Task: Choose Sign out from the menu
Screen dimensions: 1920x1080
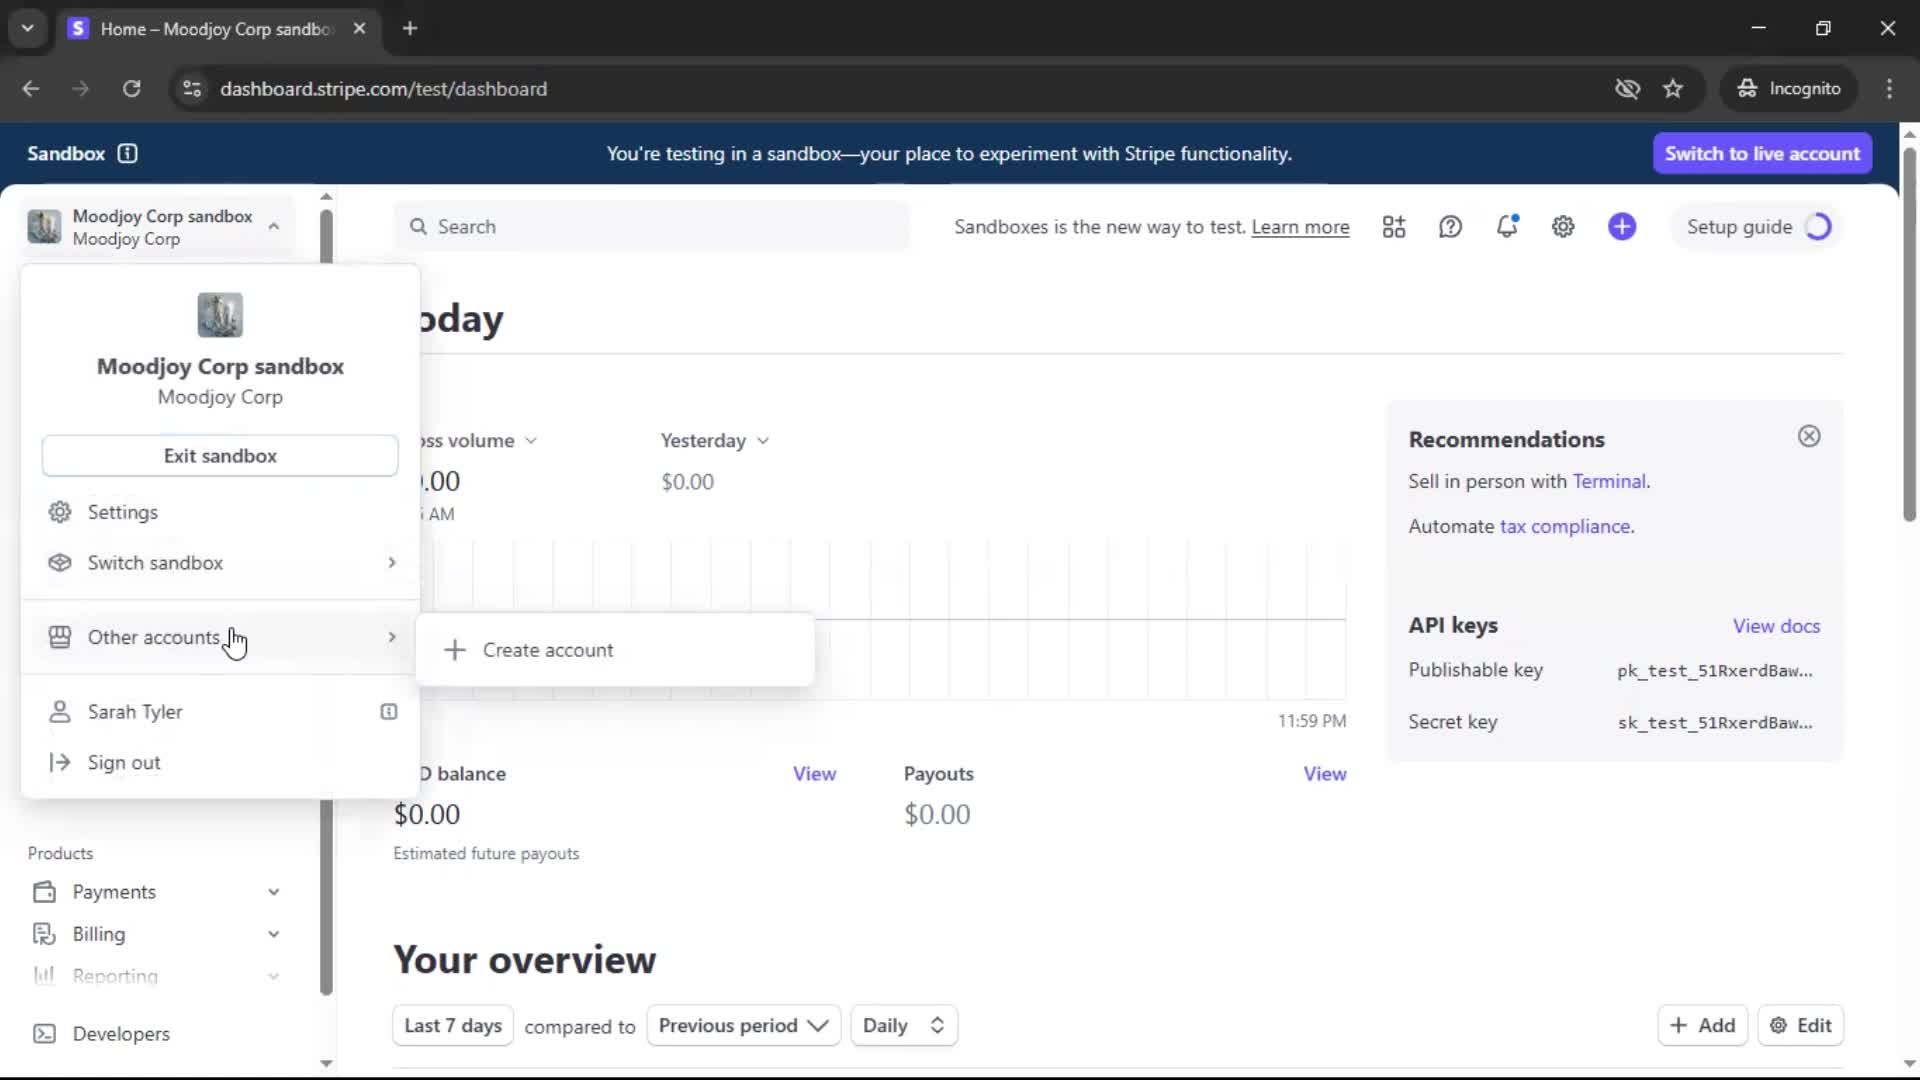Action: [220, 763]
